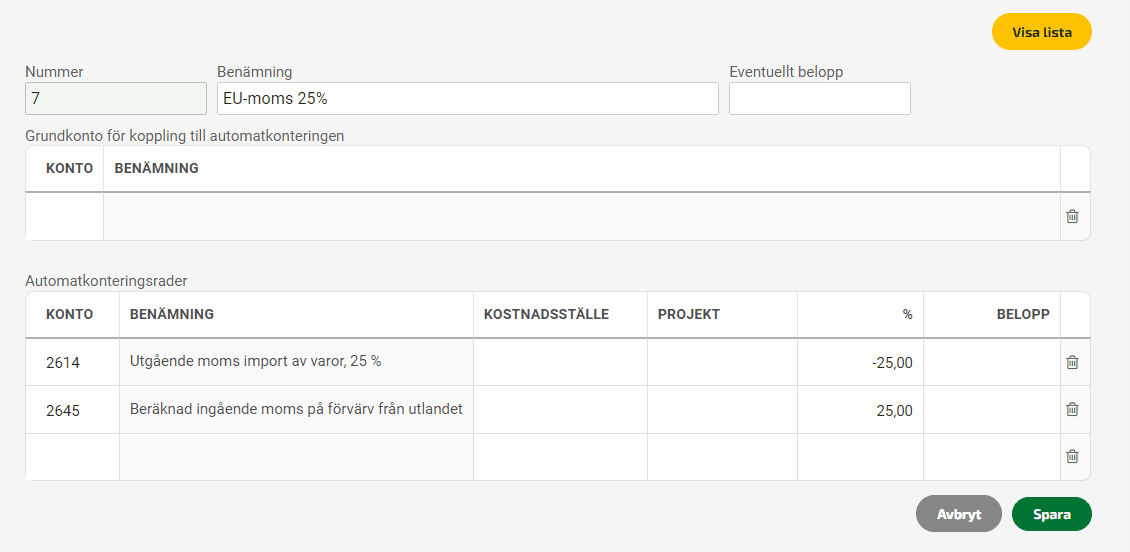The image size is (1130, 552).
Task: Delete the Grundkonto row with trash icon
Action: click(x=1072, y=216)
